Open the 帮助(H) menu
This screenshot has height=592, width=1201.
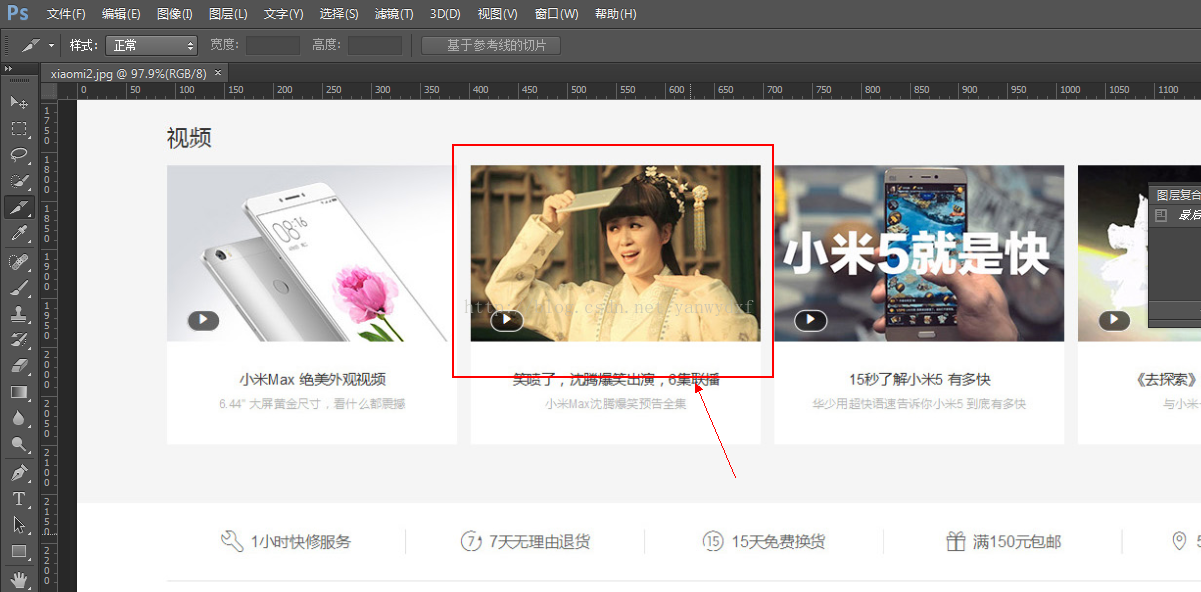tap(615, 14)
